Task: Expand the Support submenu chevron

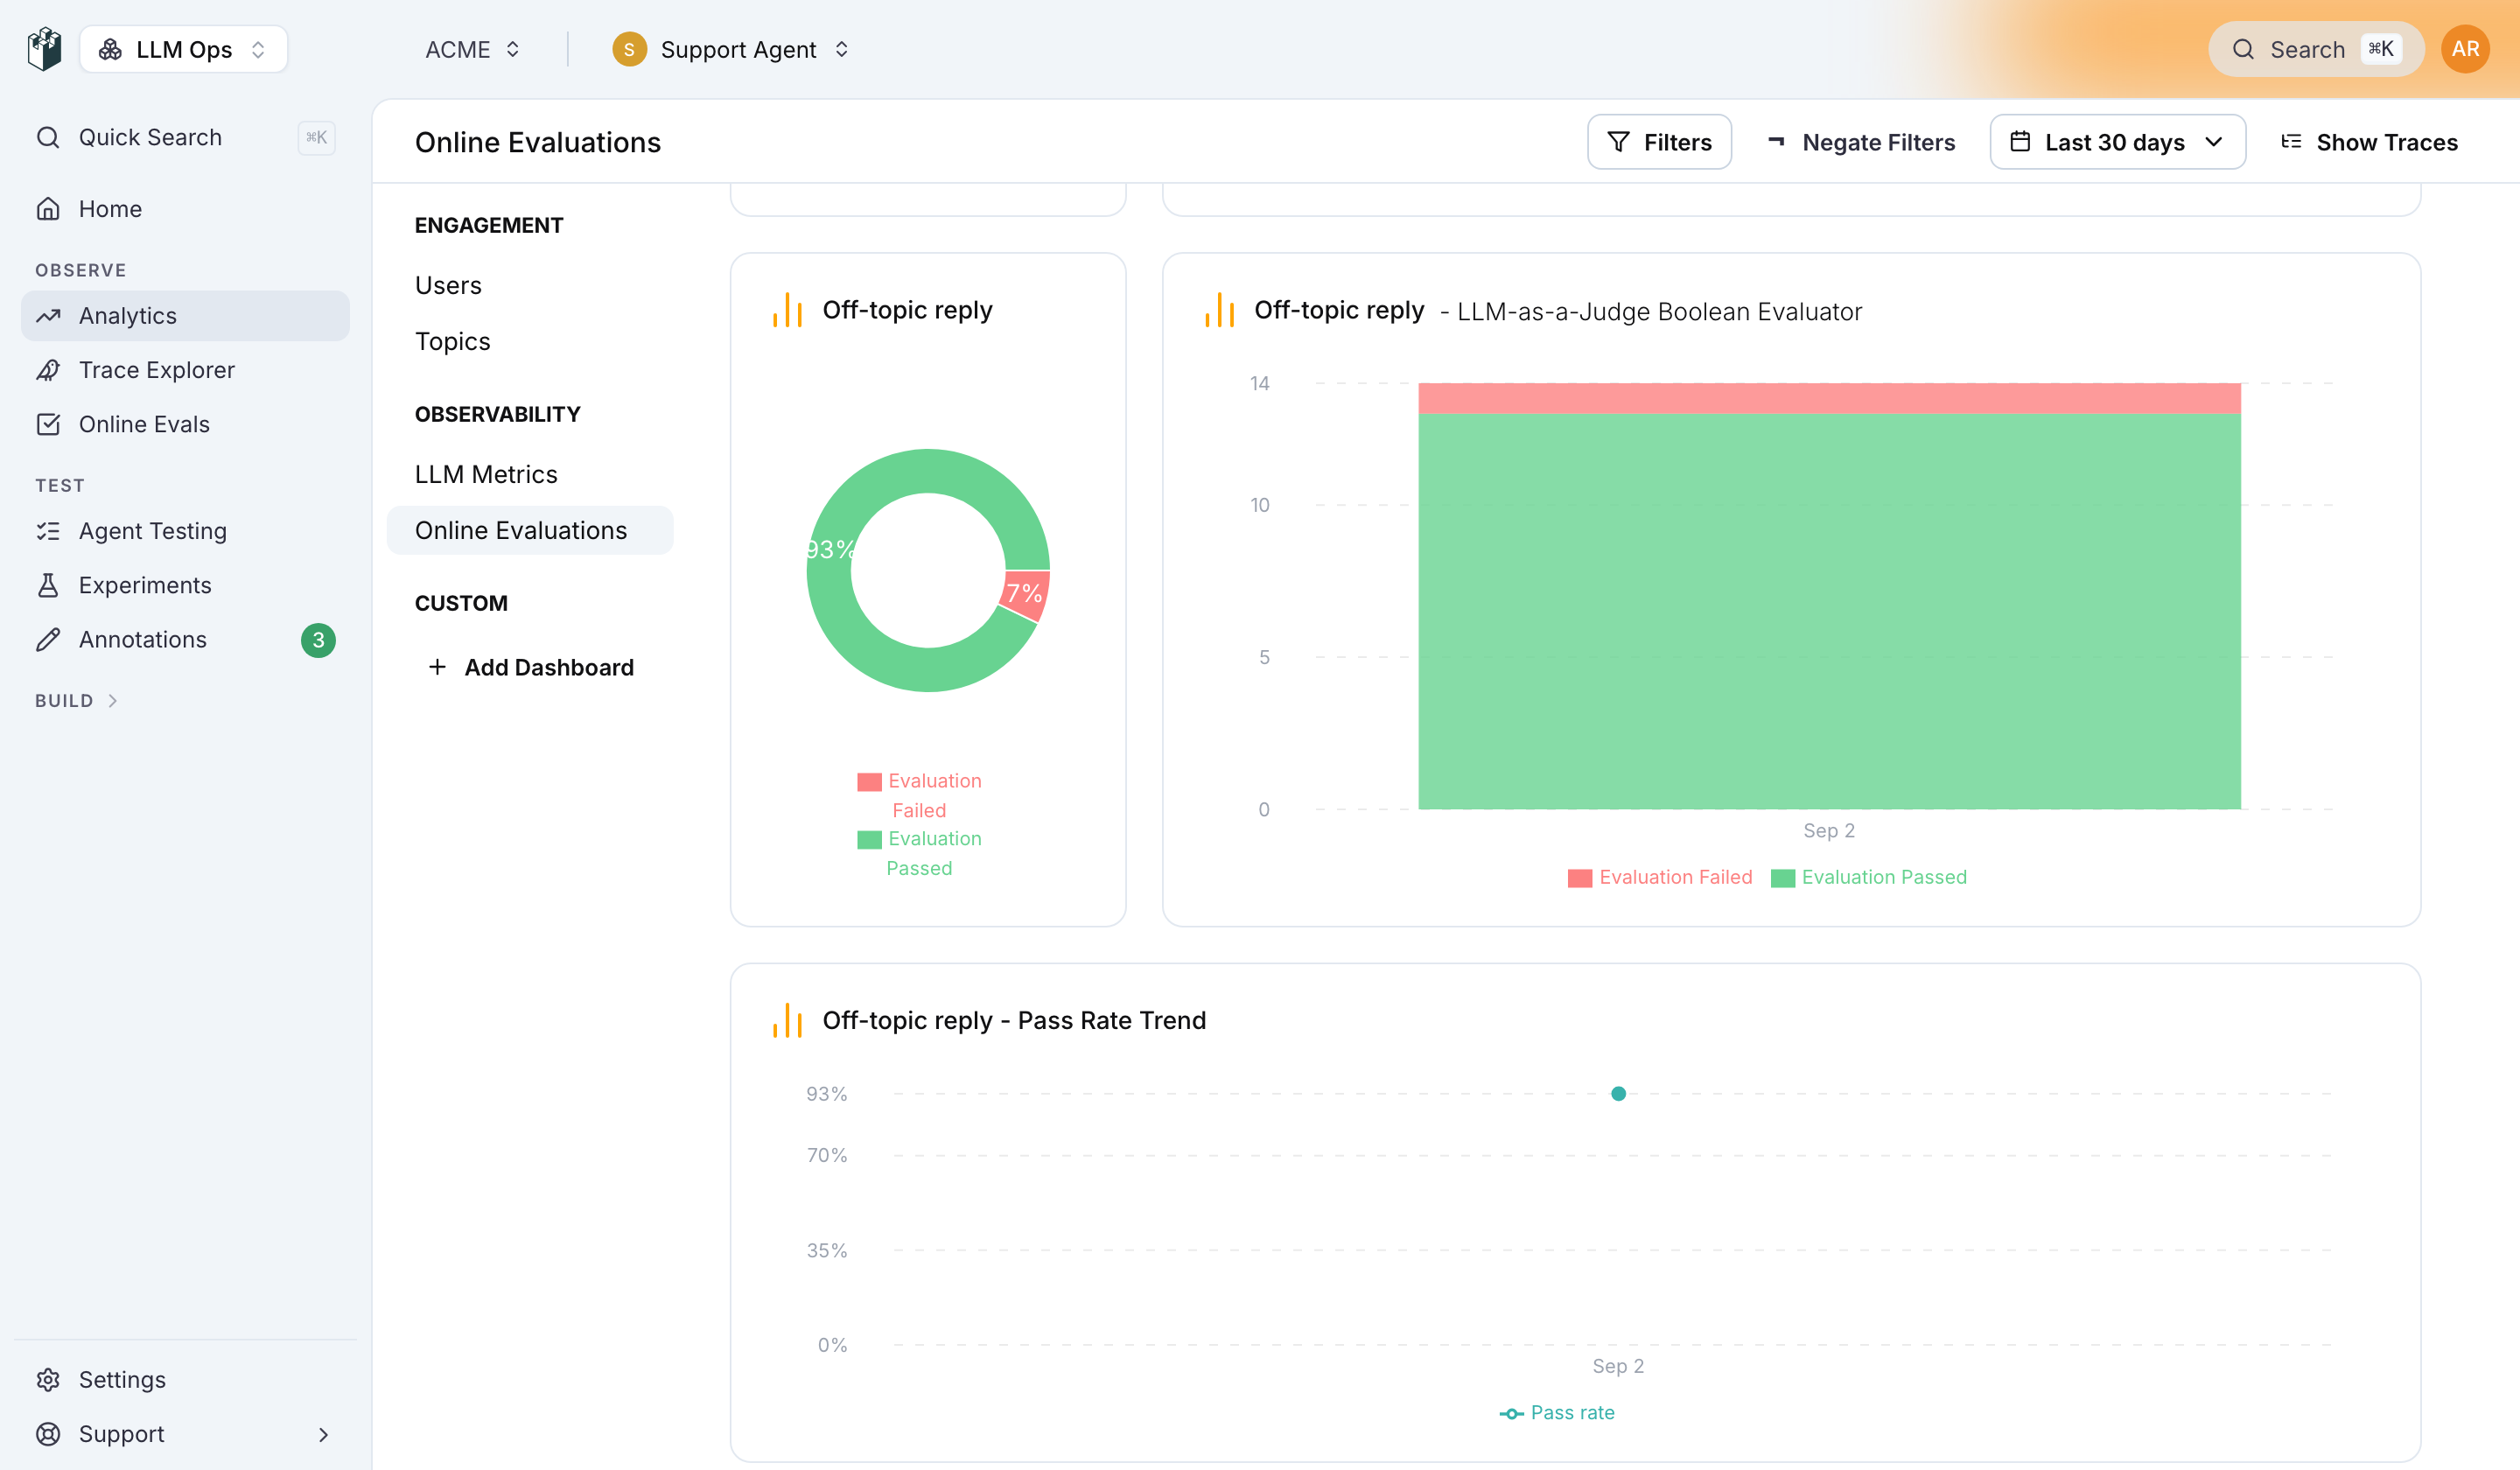Action: point(323,1434)
